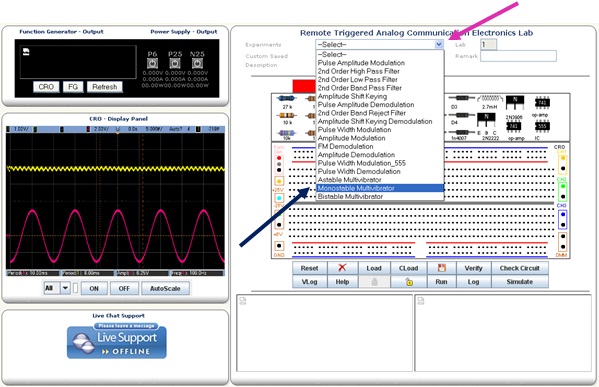The image size is (599, 387).
Task: Toggle the P25 power supply button
Action: 175,63
